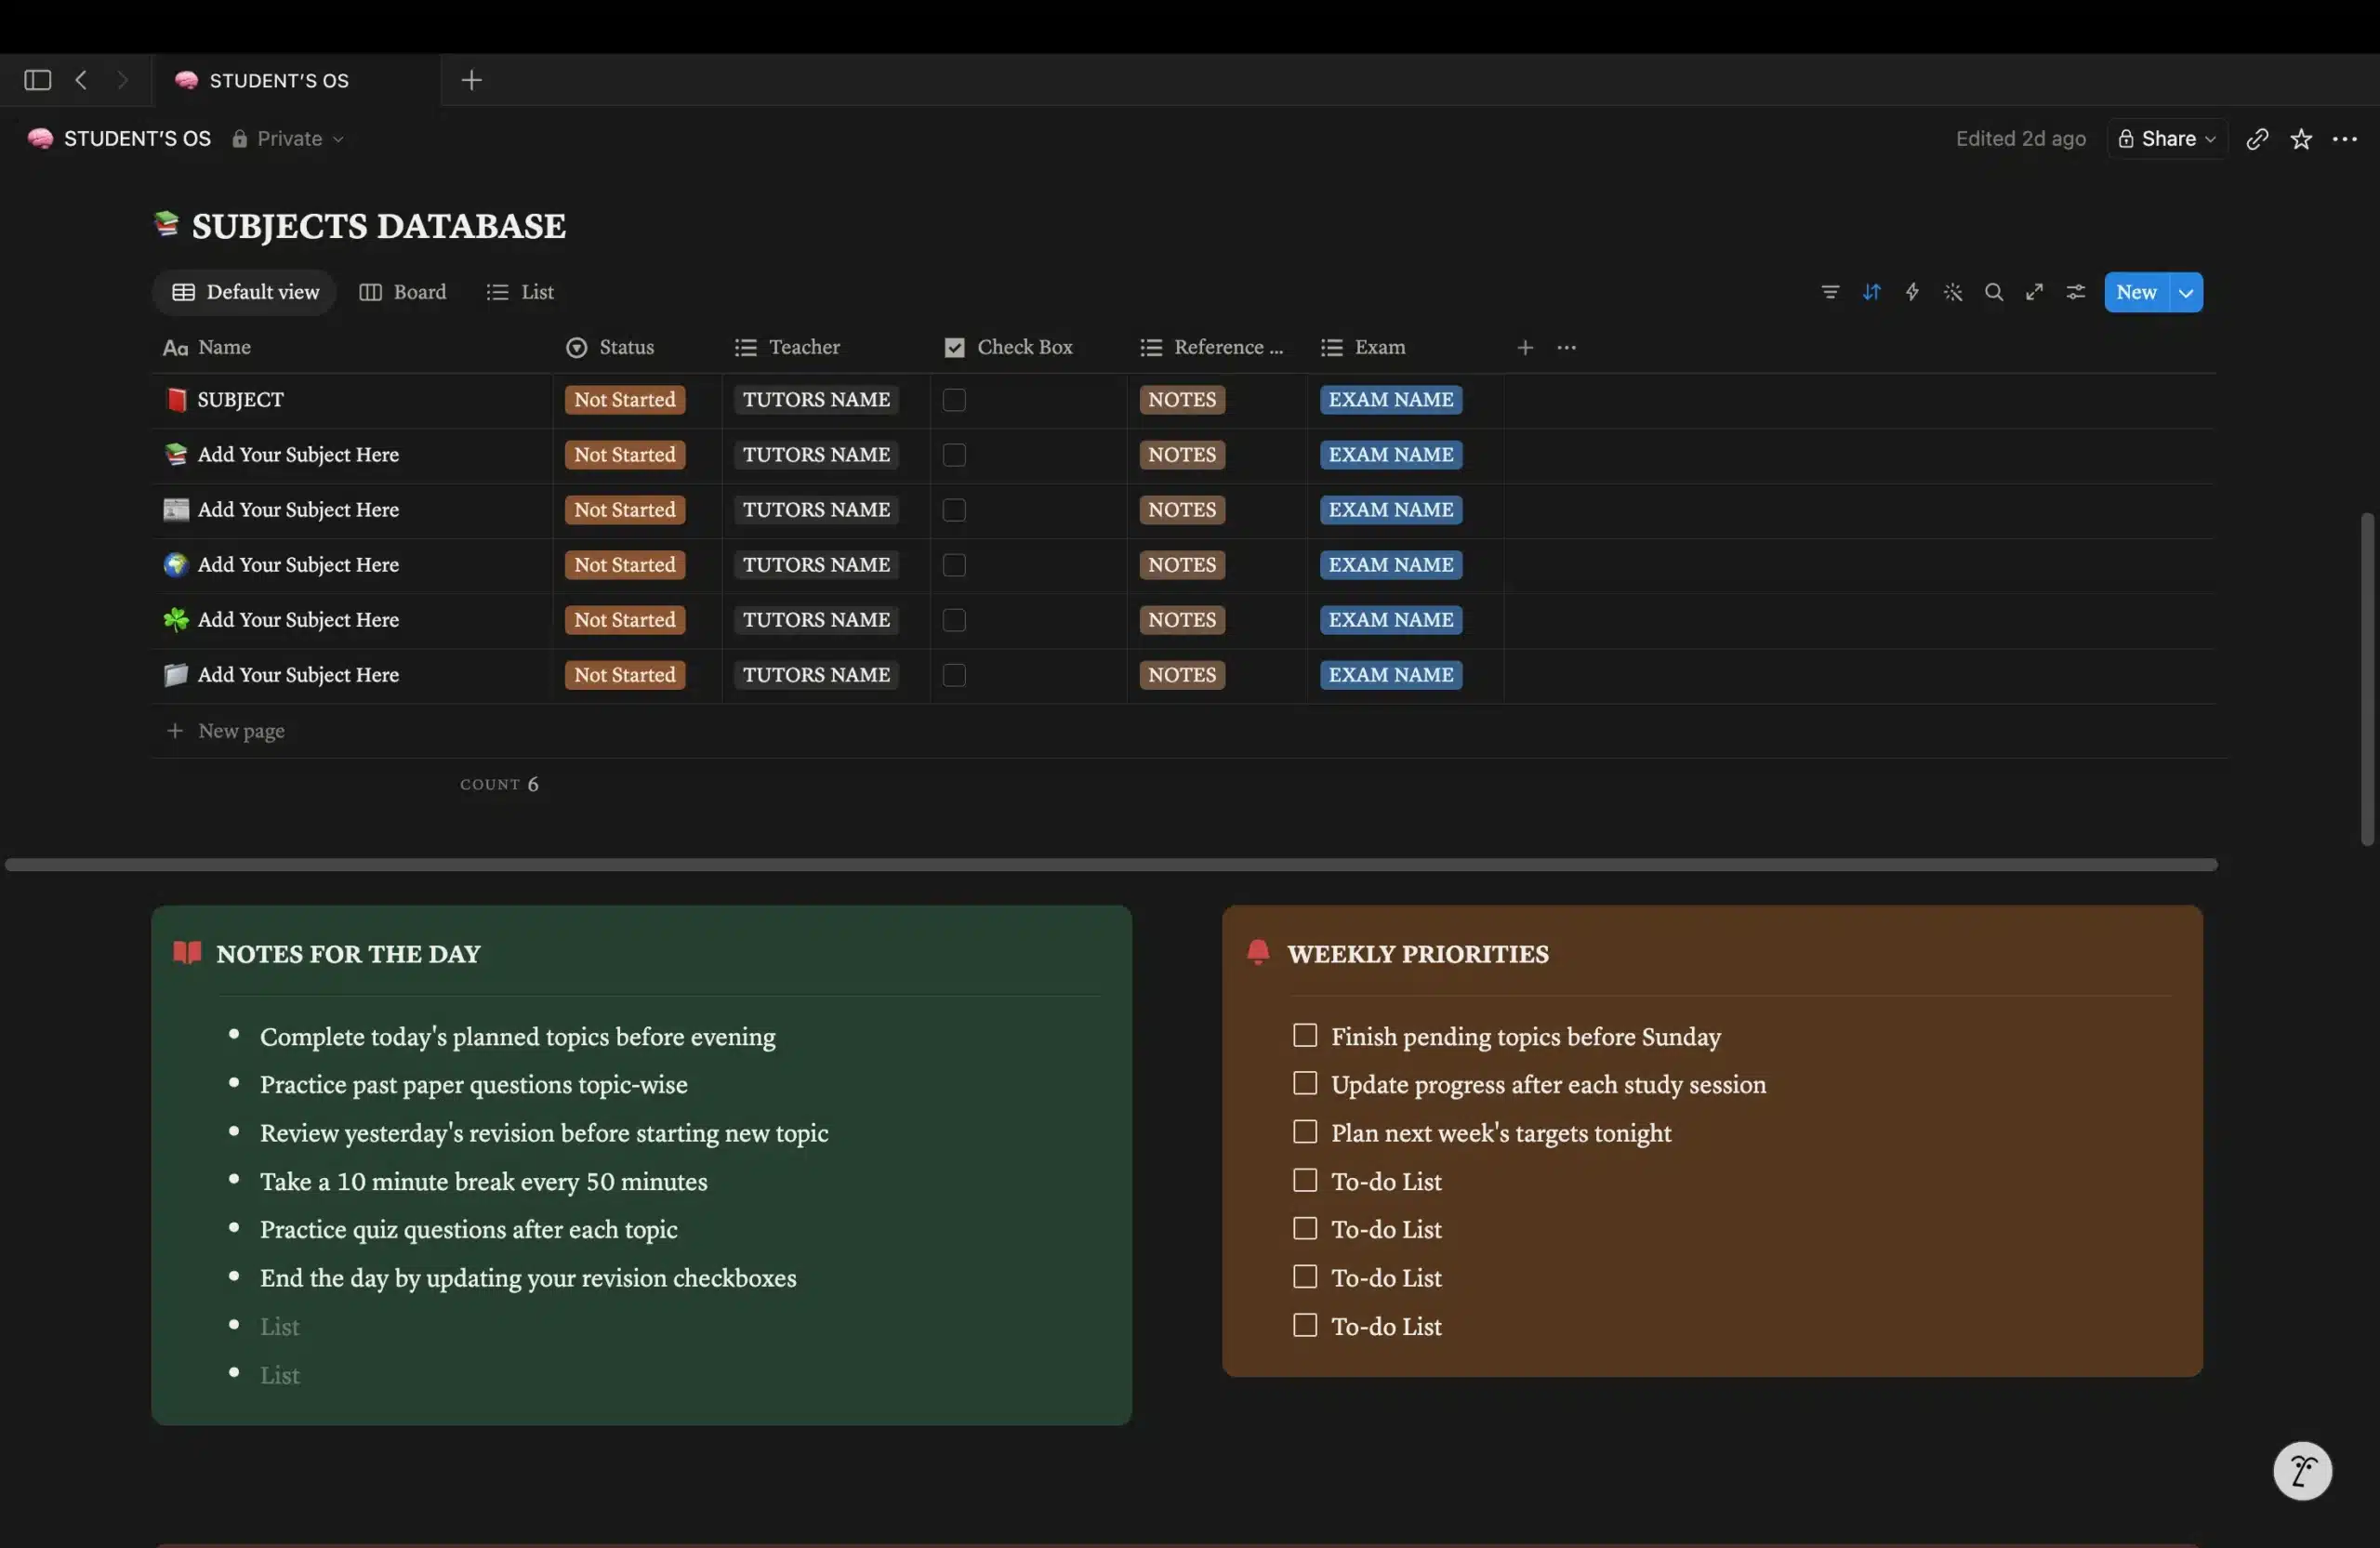Select the STUDENT'S OS browser tab
Viewport: 2380px width, 1548px height.
296,80
